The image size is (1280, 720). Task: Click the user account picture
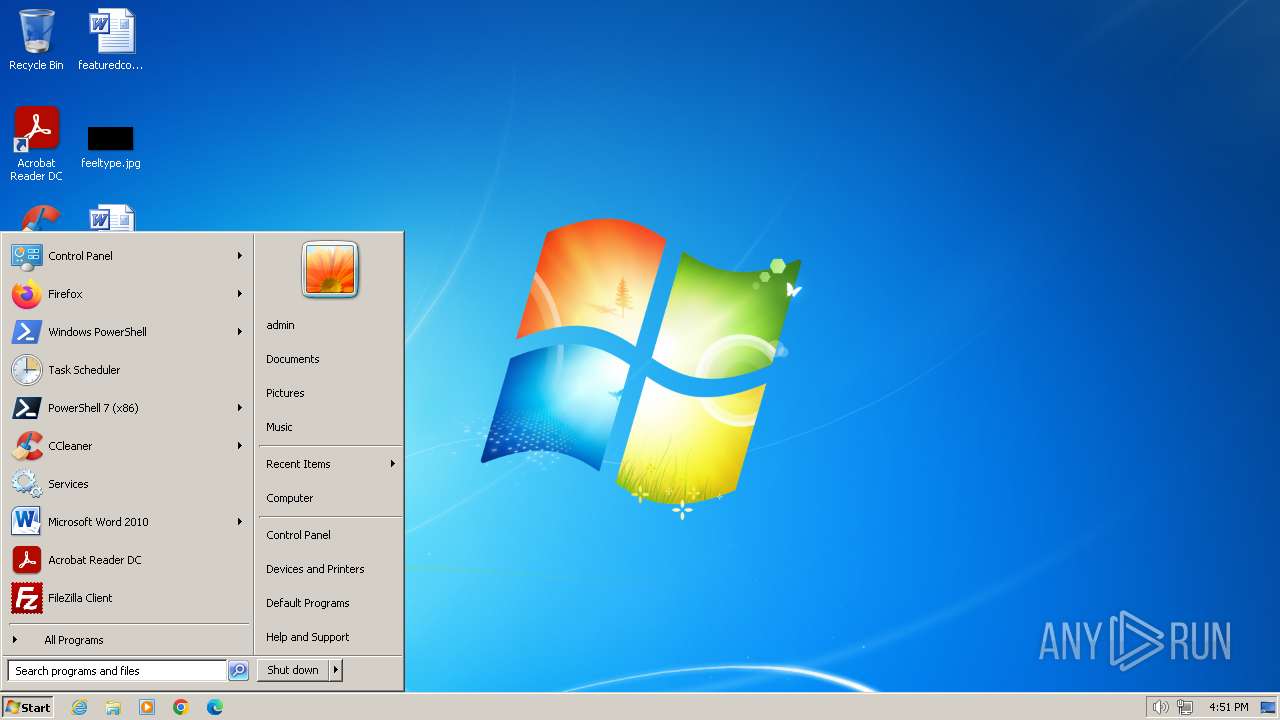pos(330,269)
